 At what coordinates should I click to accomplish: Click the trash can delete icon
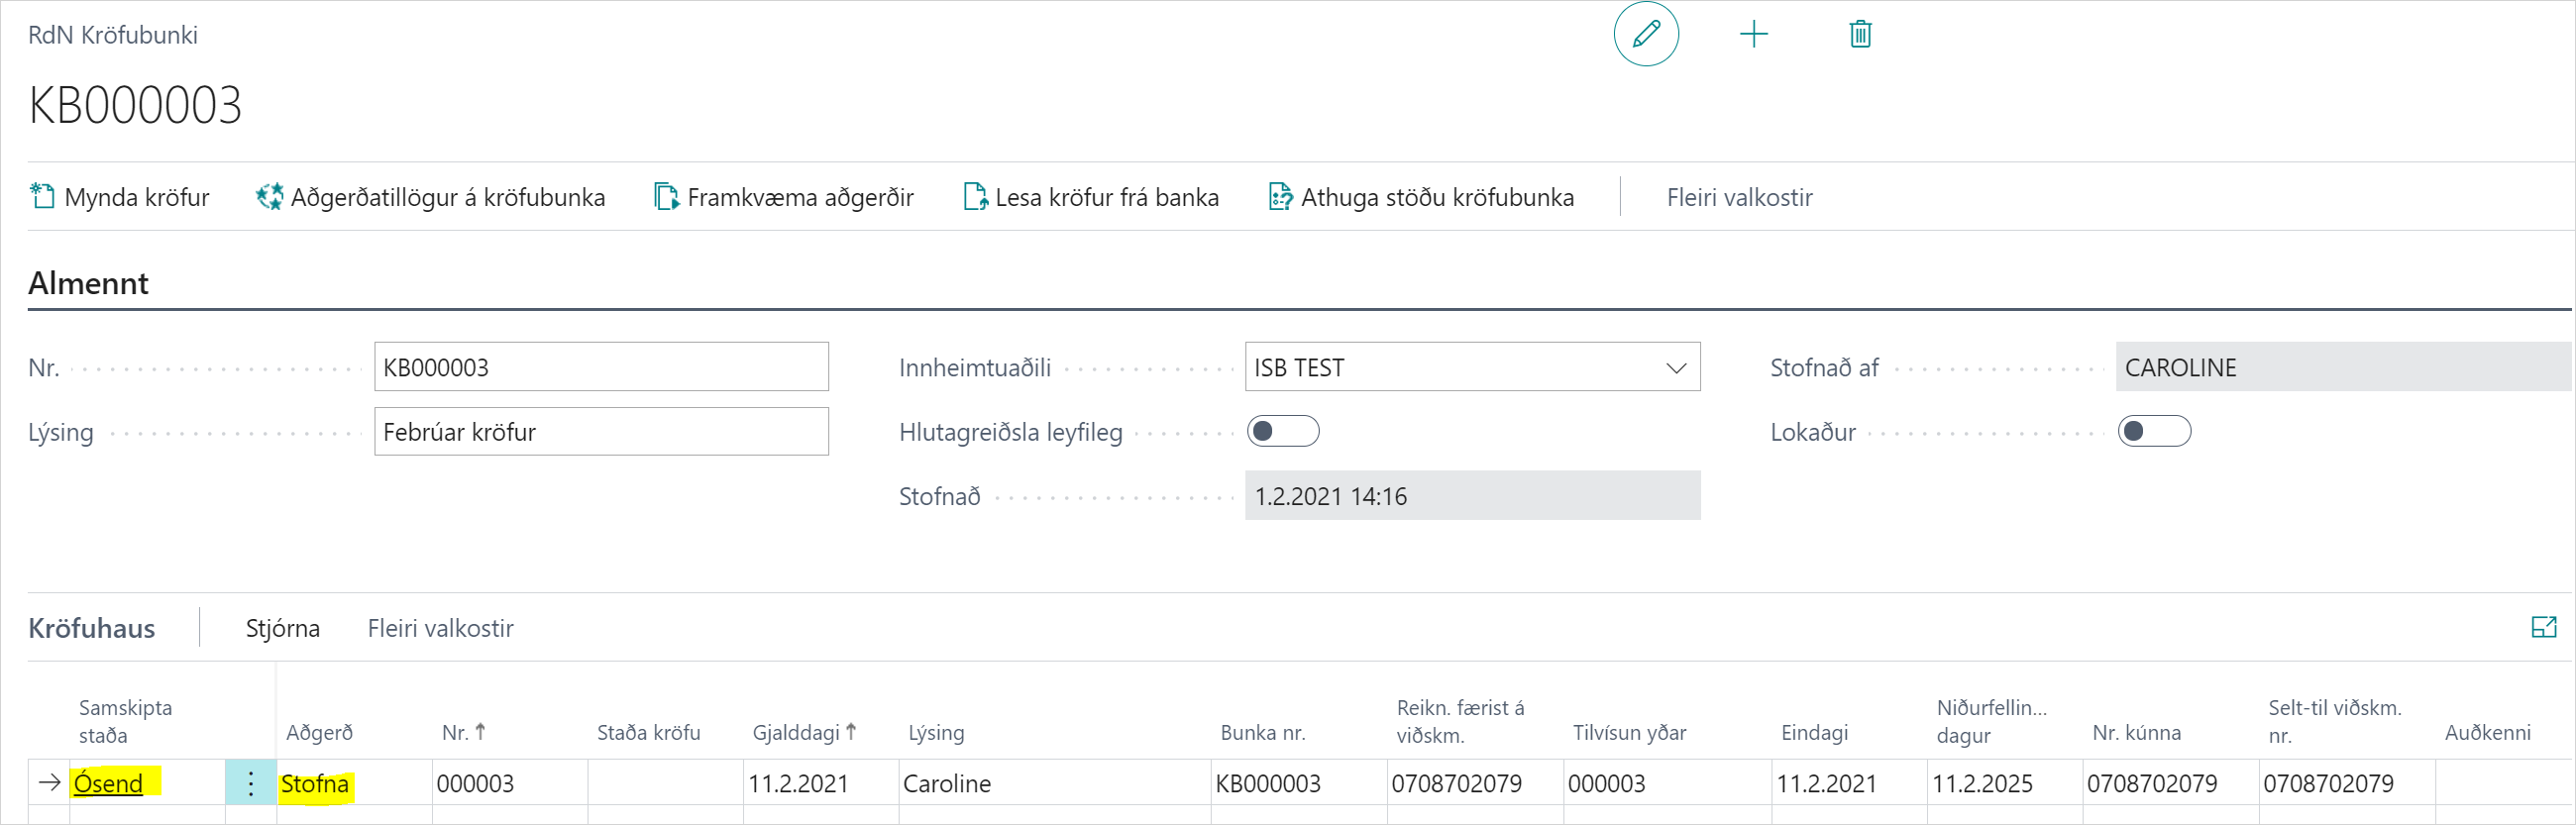pos(1859,35)
